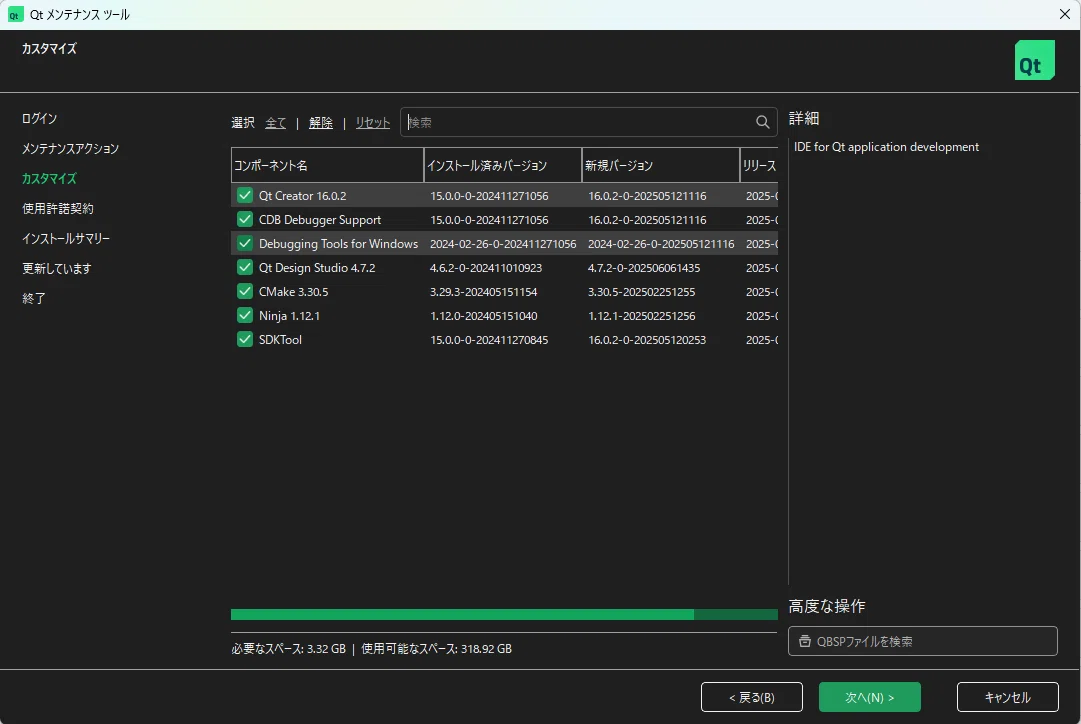Deselect the Ninja 1.12.1 checkbox

coord(245,315)
